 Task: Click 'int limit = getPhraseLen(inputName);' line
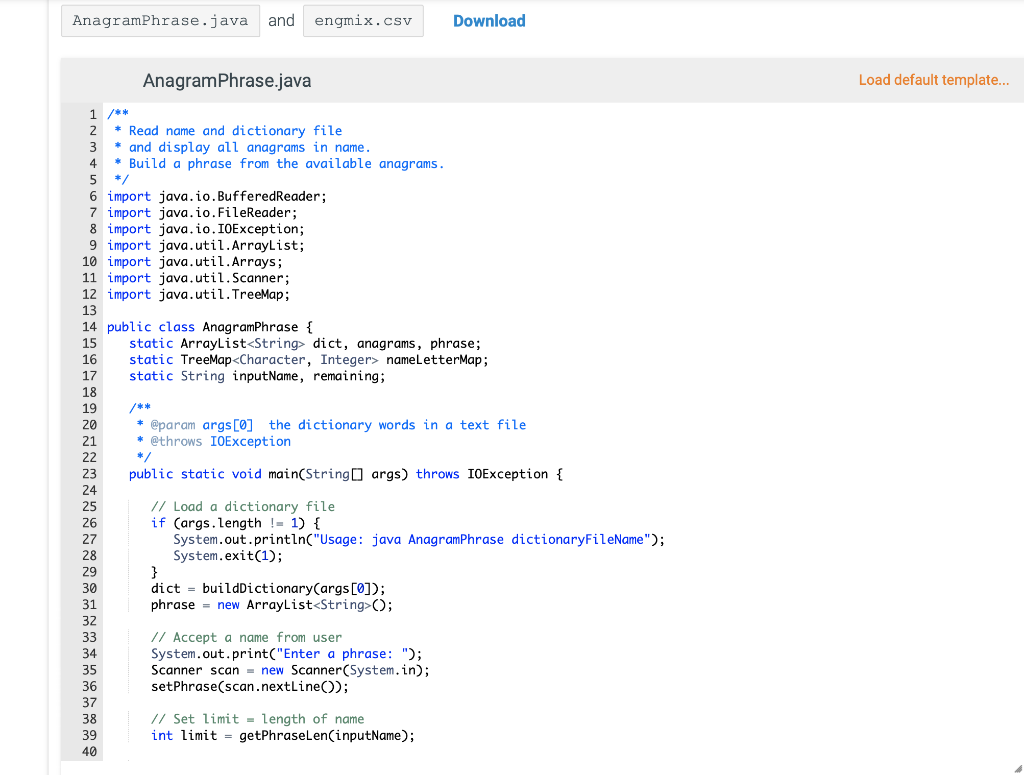click(283, 735)
